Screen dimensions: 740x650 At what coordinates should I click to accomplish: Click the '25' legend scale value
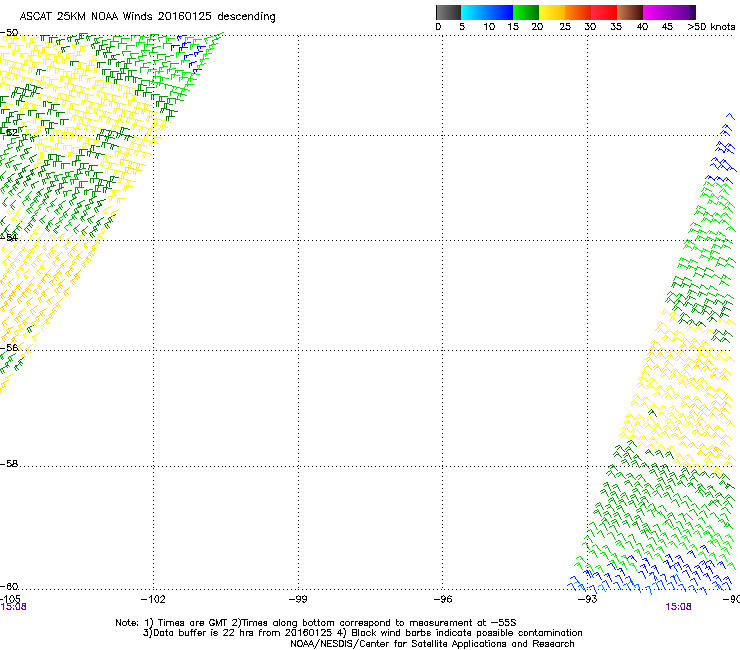565,27
